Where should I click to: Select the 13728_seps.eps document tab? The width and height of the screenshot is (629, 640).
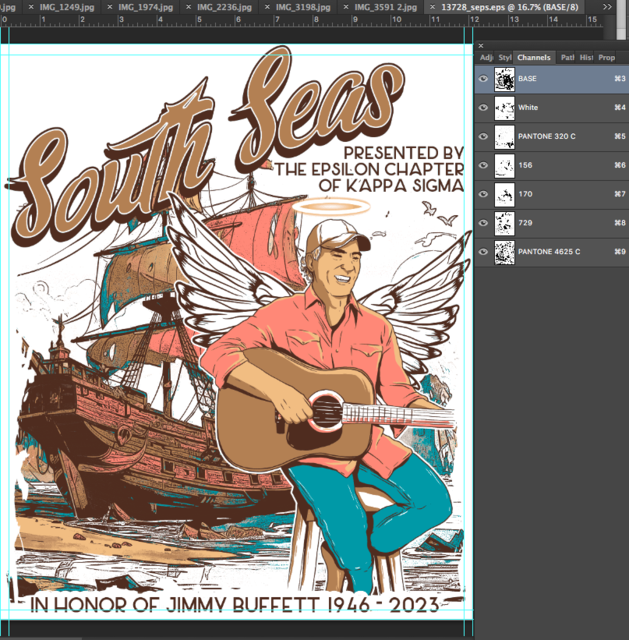(510, 7)
